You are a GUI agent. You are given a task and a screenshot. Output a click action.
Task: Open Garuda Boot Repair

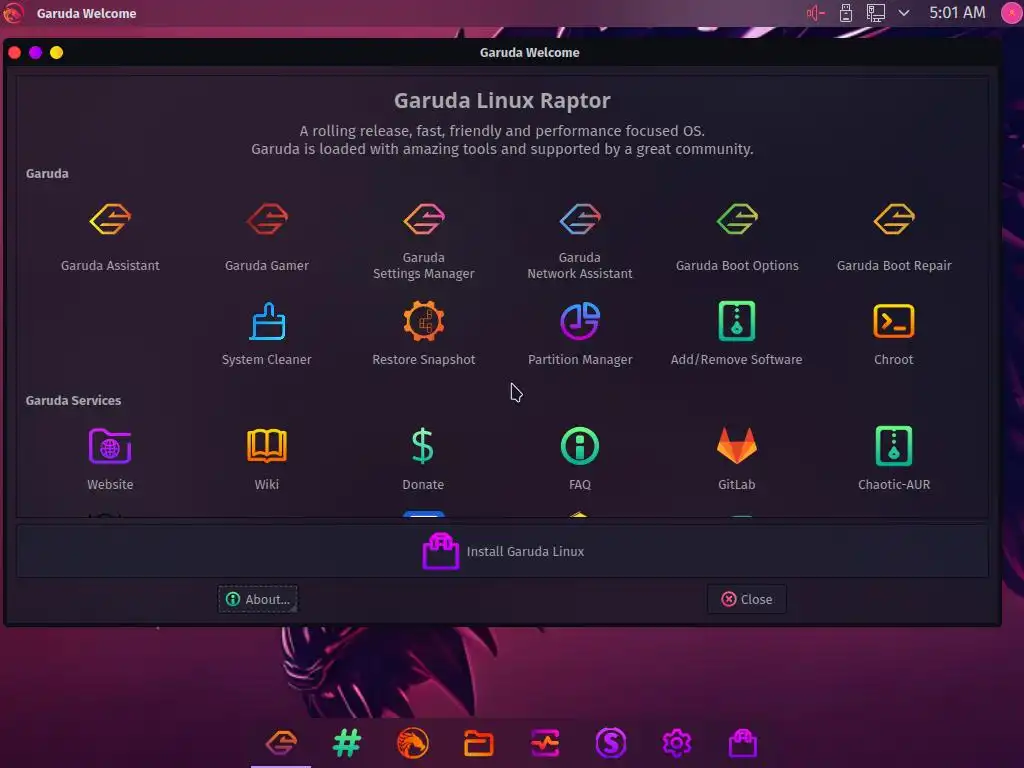(x=894, y=237)
